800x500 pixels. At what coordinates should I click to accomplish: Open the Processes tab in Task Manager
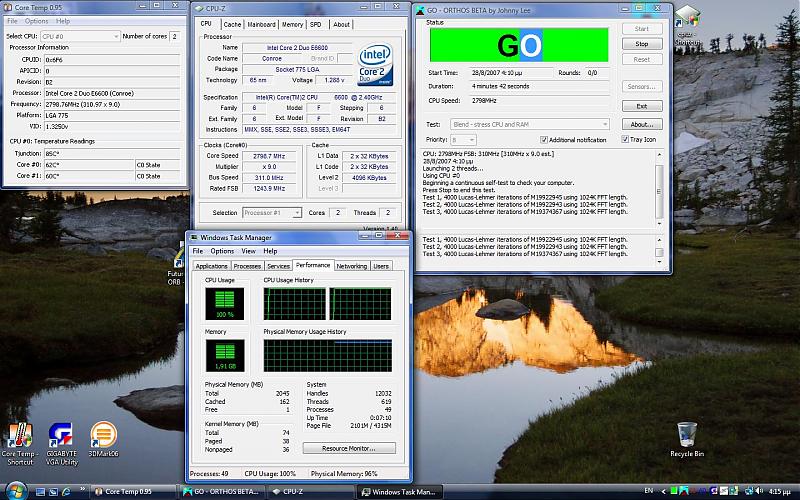[247, 266]
